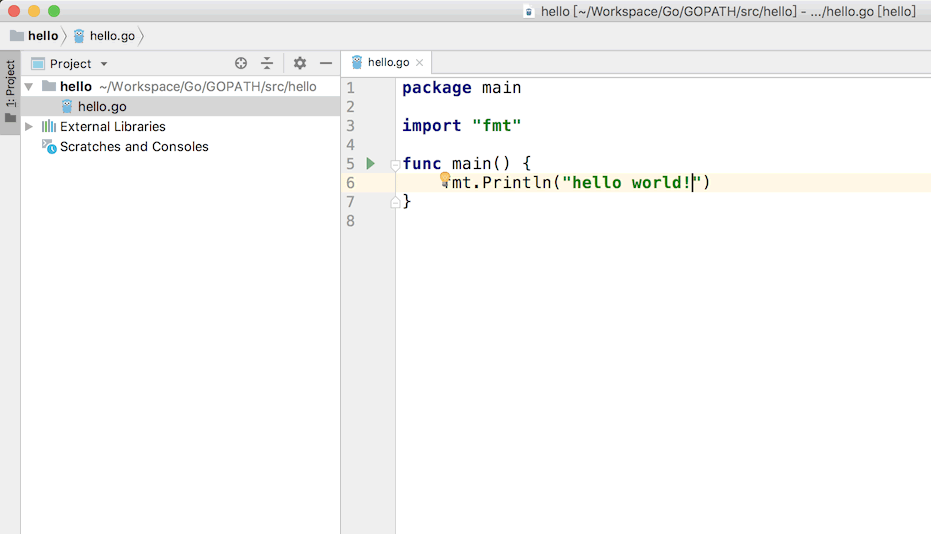Screen dimensions: 931x534
Task: Click the yellow lightbulb intention icon
Action: [x=446, y=179]
